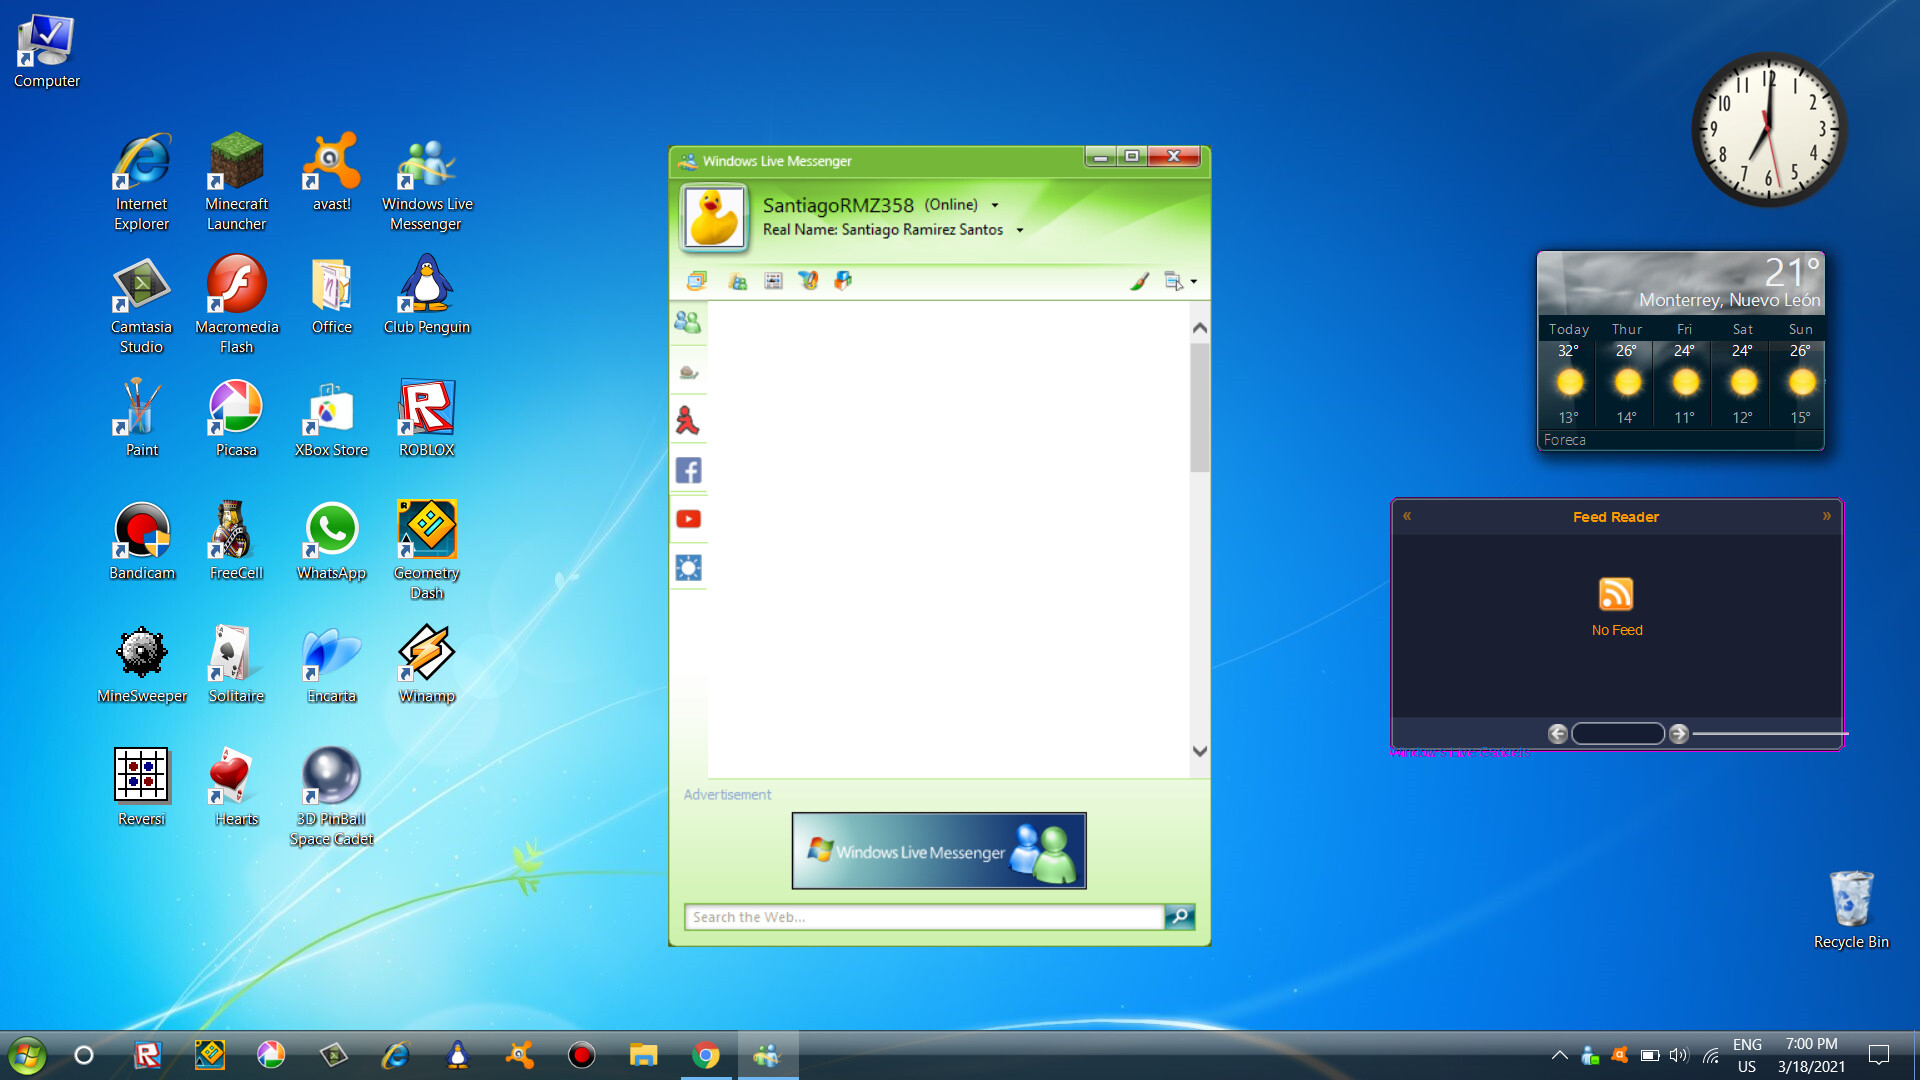Select the Windows Live Messenger desktop icon
The image size is (1920, 1080).
coord(427,182)
